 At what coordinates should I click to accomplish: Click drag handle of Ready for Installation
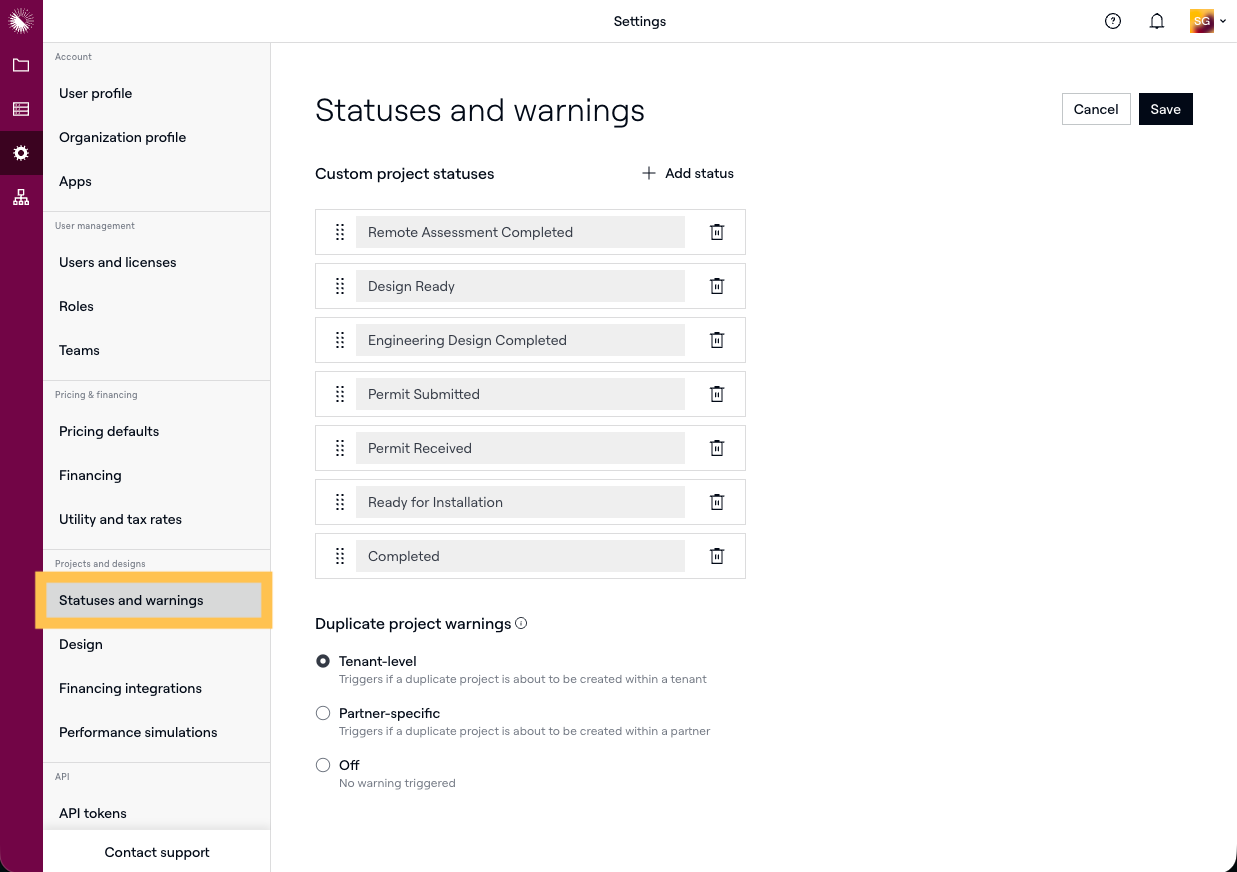click(x=340, y=502)
